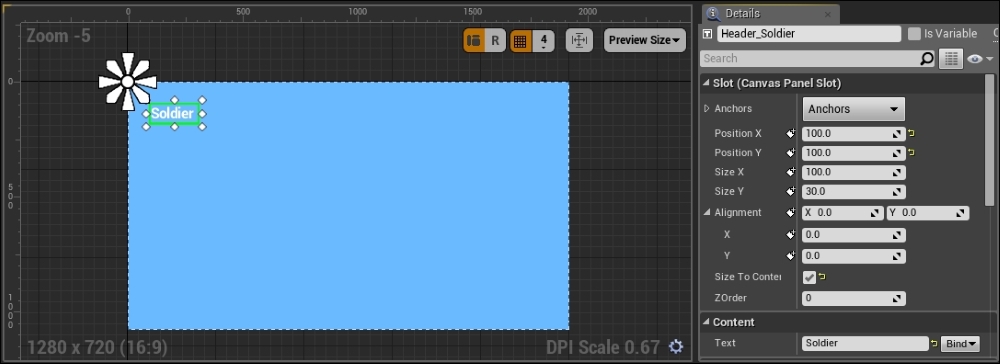Click the Size To Content label
Screen dimensions: 1000x364
(x=747, y=277)
